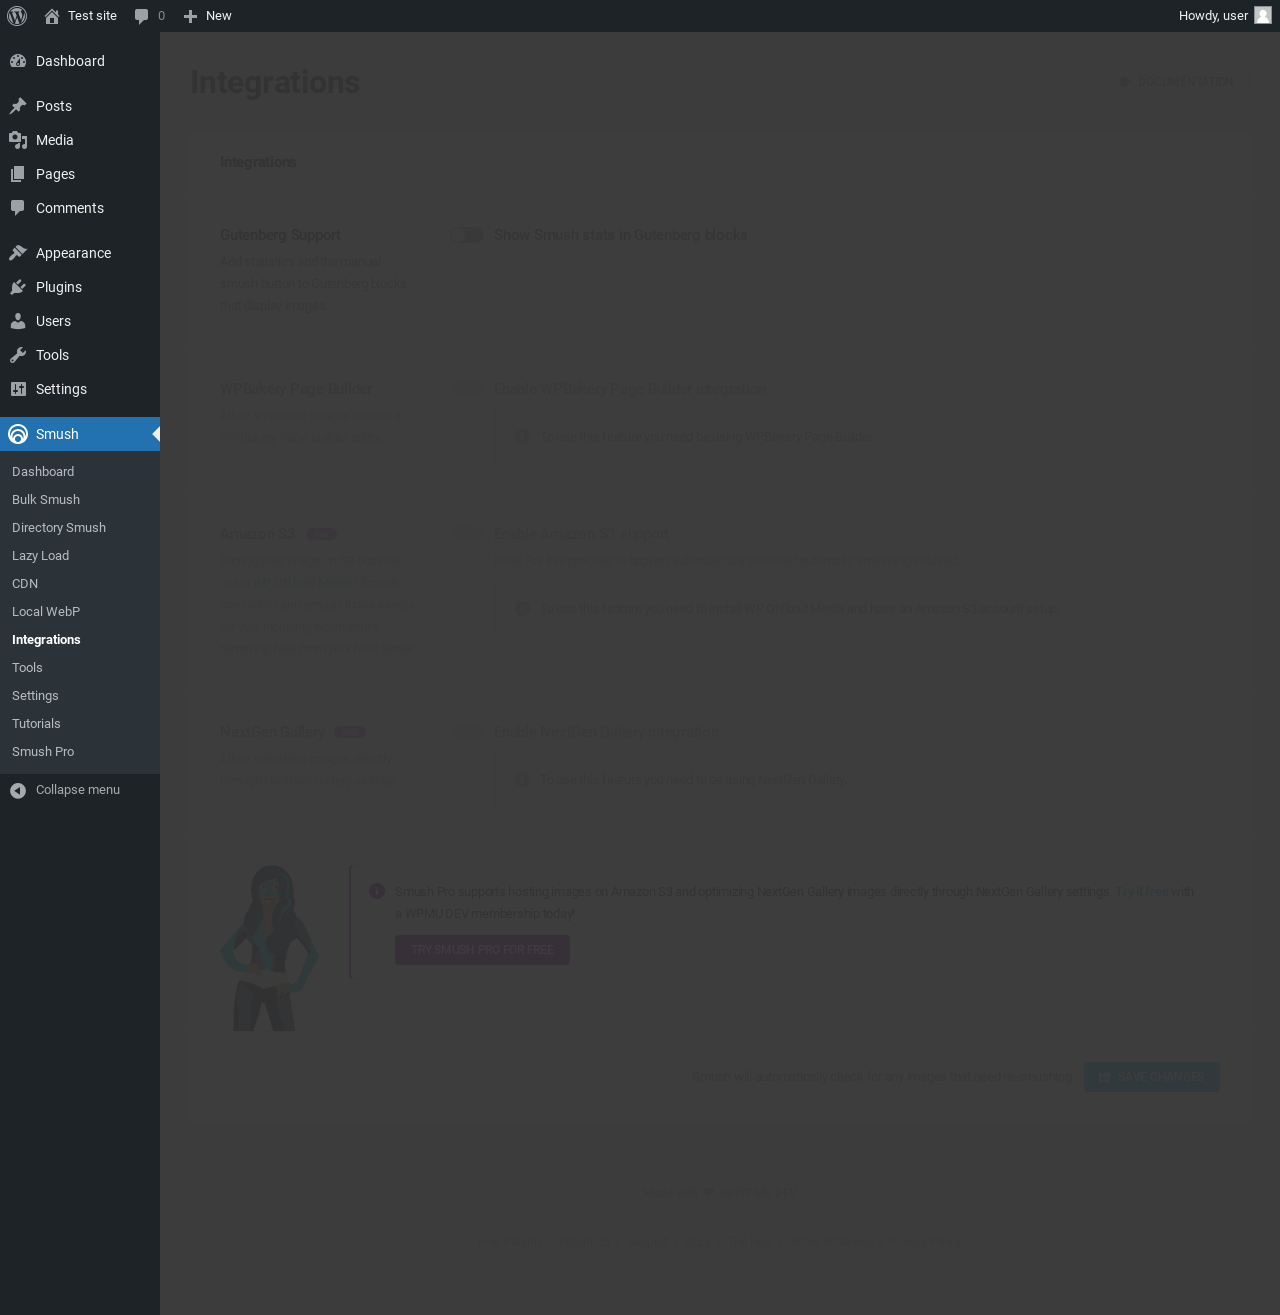The height and width of the screenshot is (1315, 1280).
Task: Open the Plugins plug icon
Action: click(18, 287)
